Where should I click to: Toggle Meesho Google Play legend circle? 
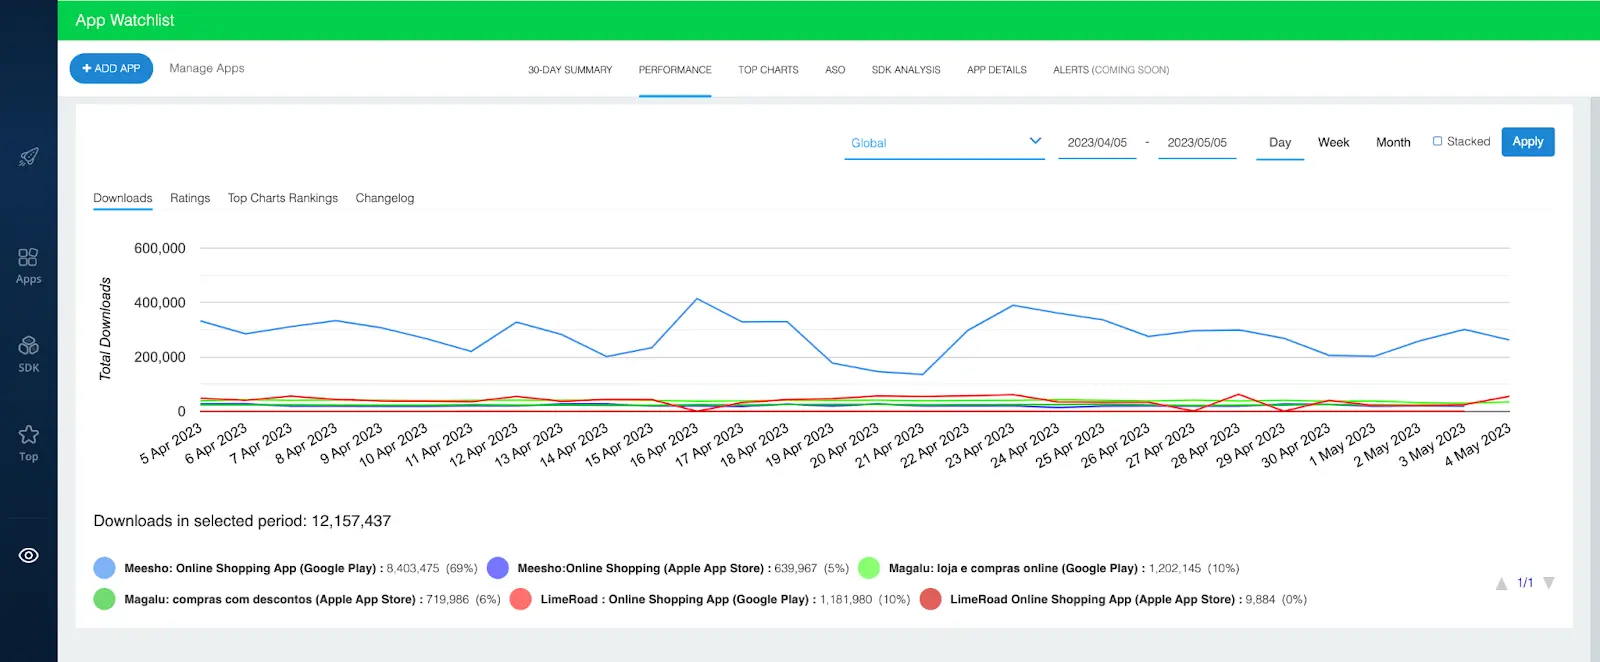pyautogui.click(x=104, y=568)
